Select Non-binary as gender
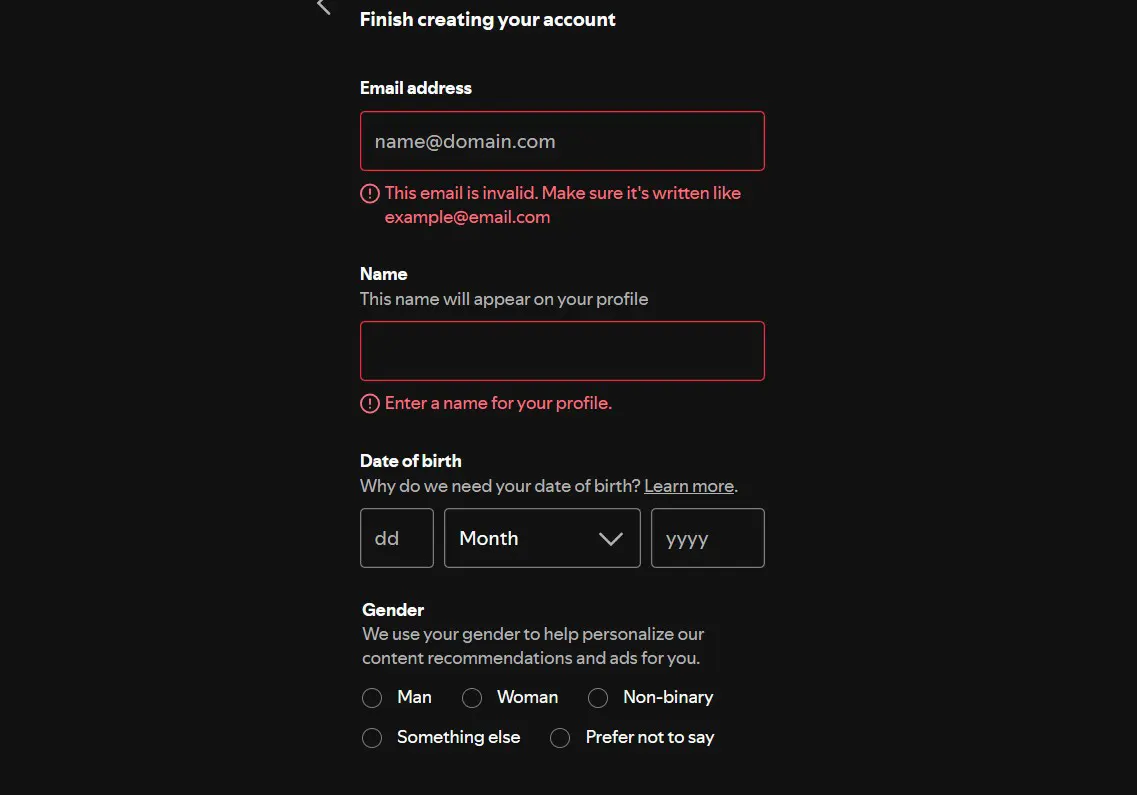This screenshot has width=1137, height=795. coord(598,698)
